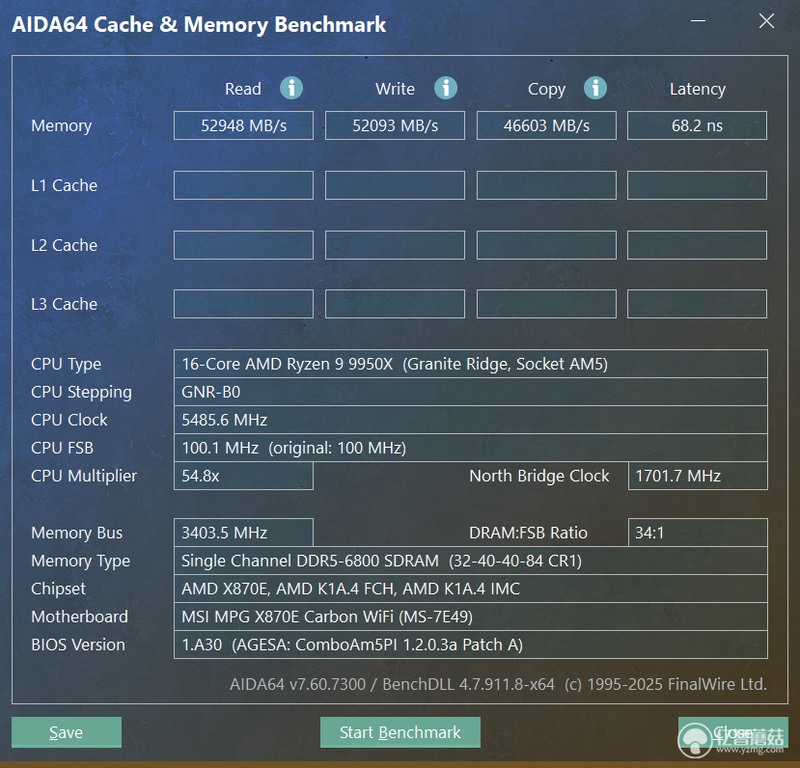Click the CPU Stepping label

[81, 392]
